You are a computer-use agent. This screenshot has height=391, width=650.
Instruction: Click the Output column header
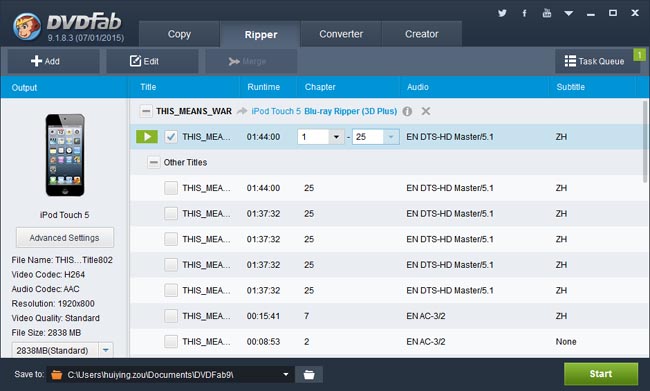click(24, 87)
